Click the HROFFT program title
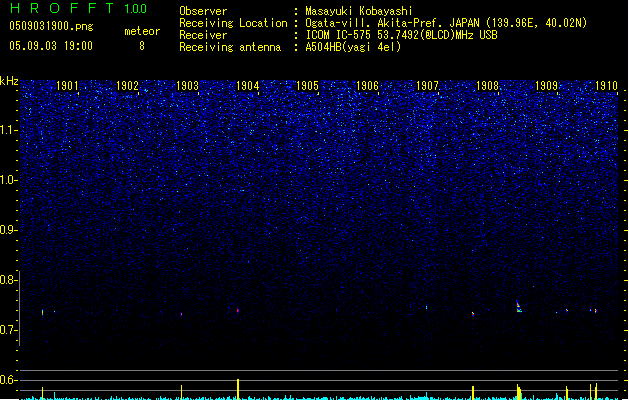 tap(62, 8)
